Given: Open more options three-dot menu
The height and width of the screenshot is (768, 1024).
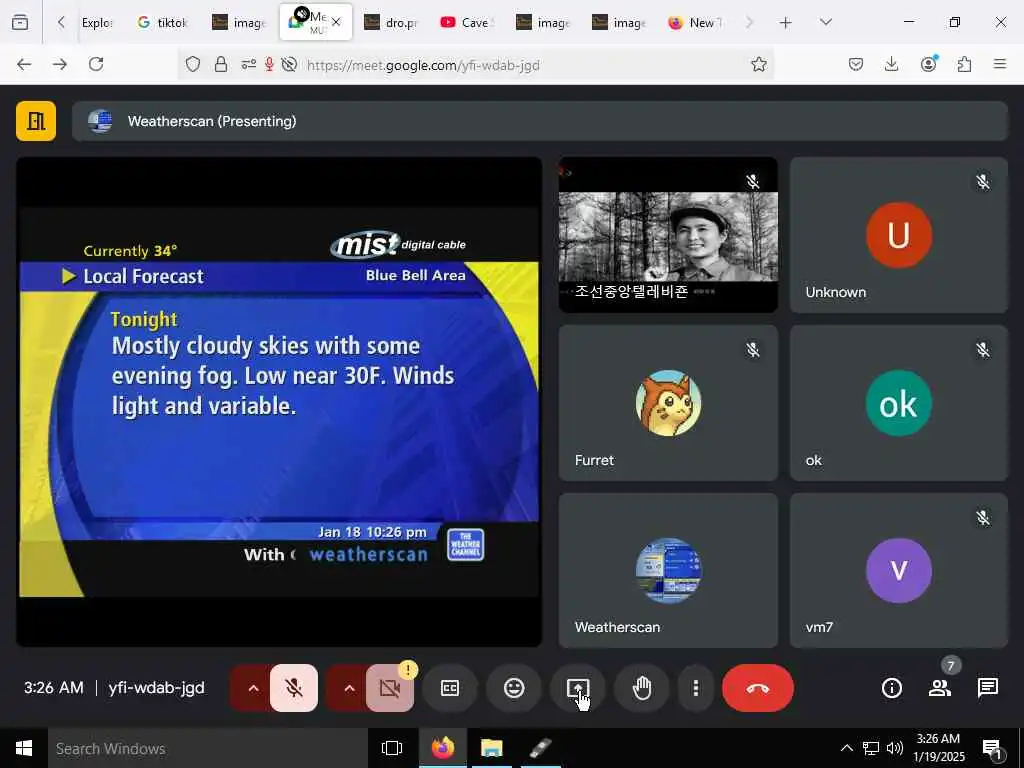Looking at the screenshot, I should coord(696,688).
